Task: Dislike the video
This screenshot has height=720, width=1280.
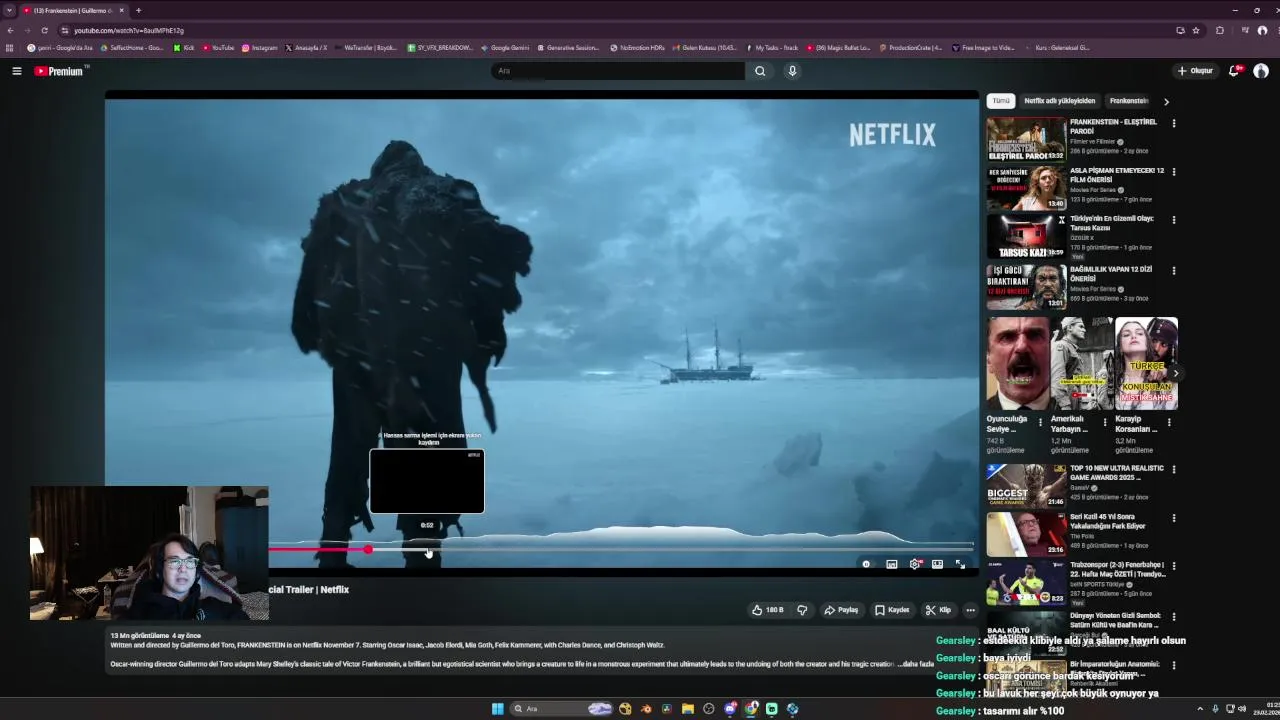Action: [802, 610]
